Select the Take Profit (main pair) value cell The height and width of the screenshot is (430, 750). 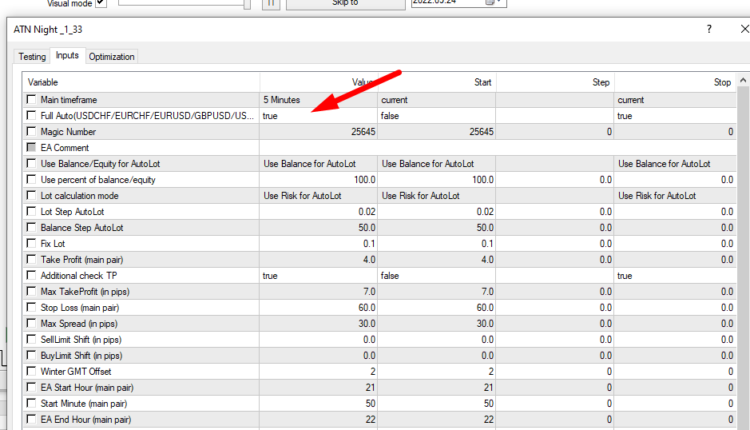point(318,259)
